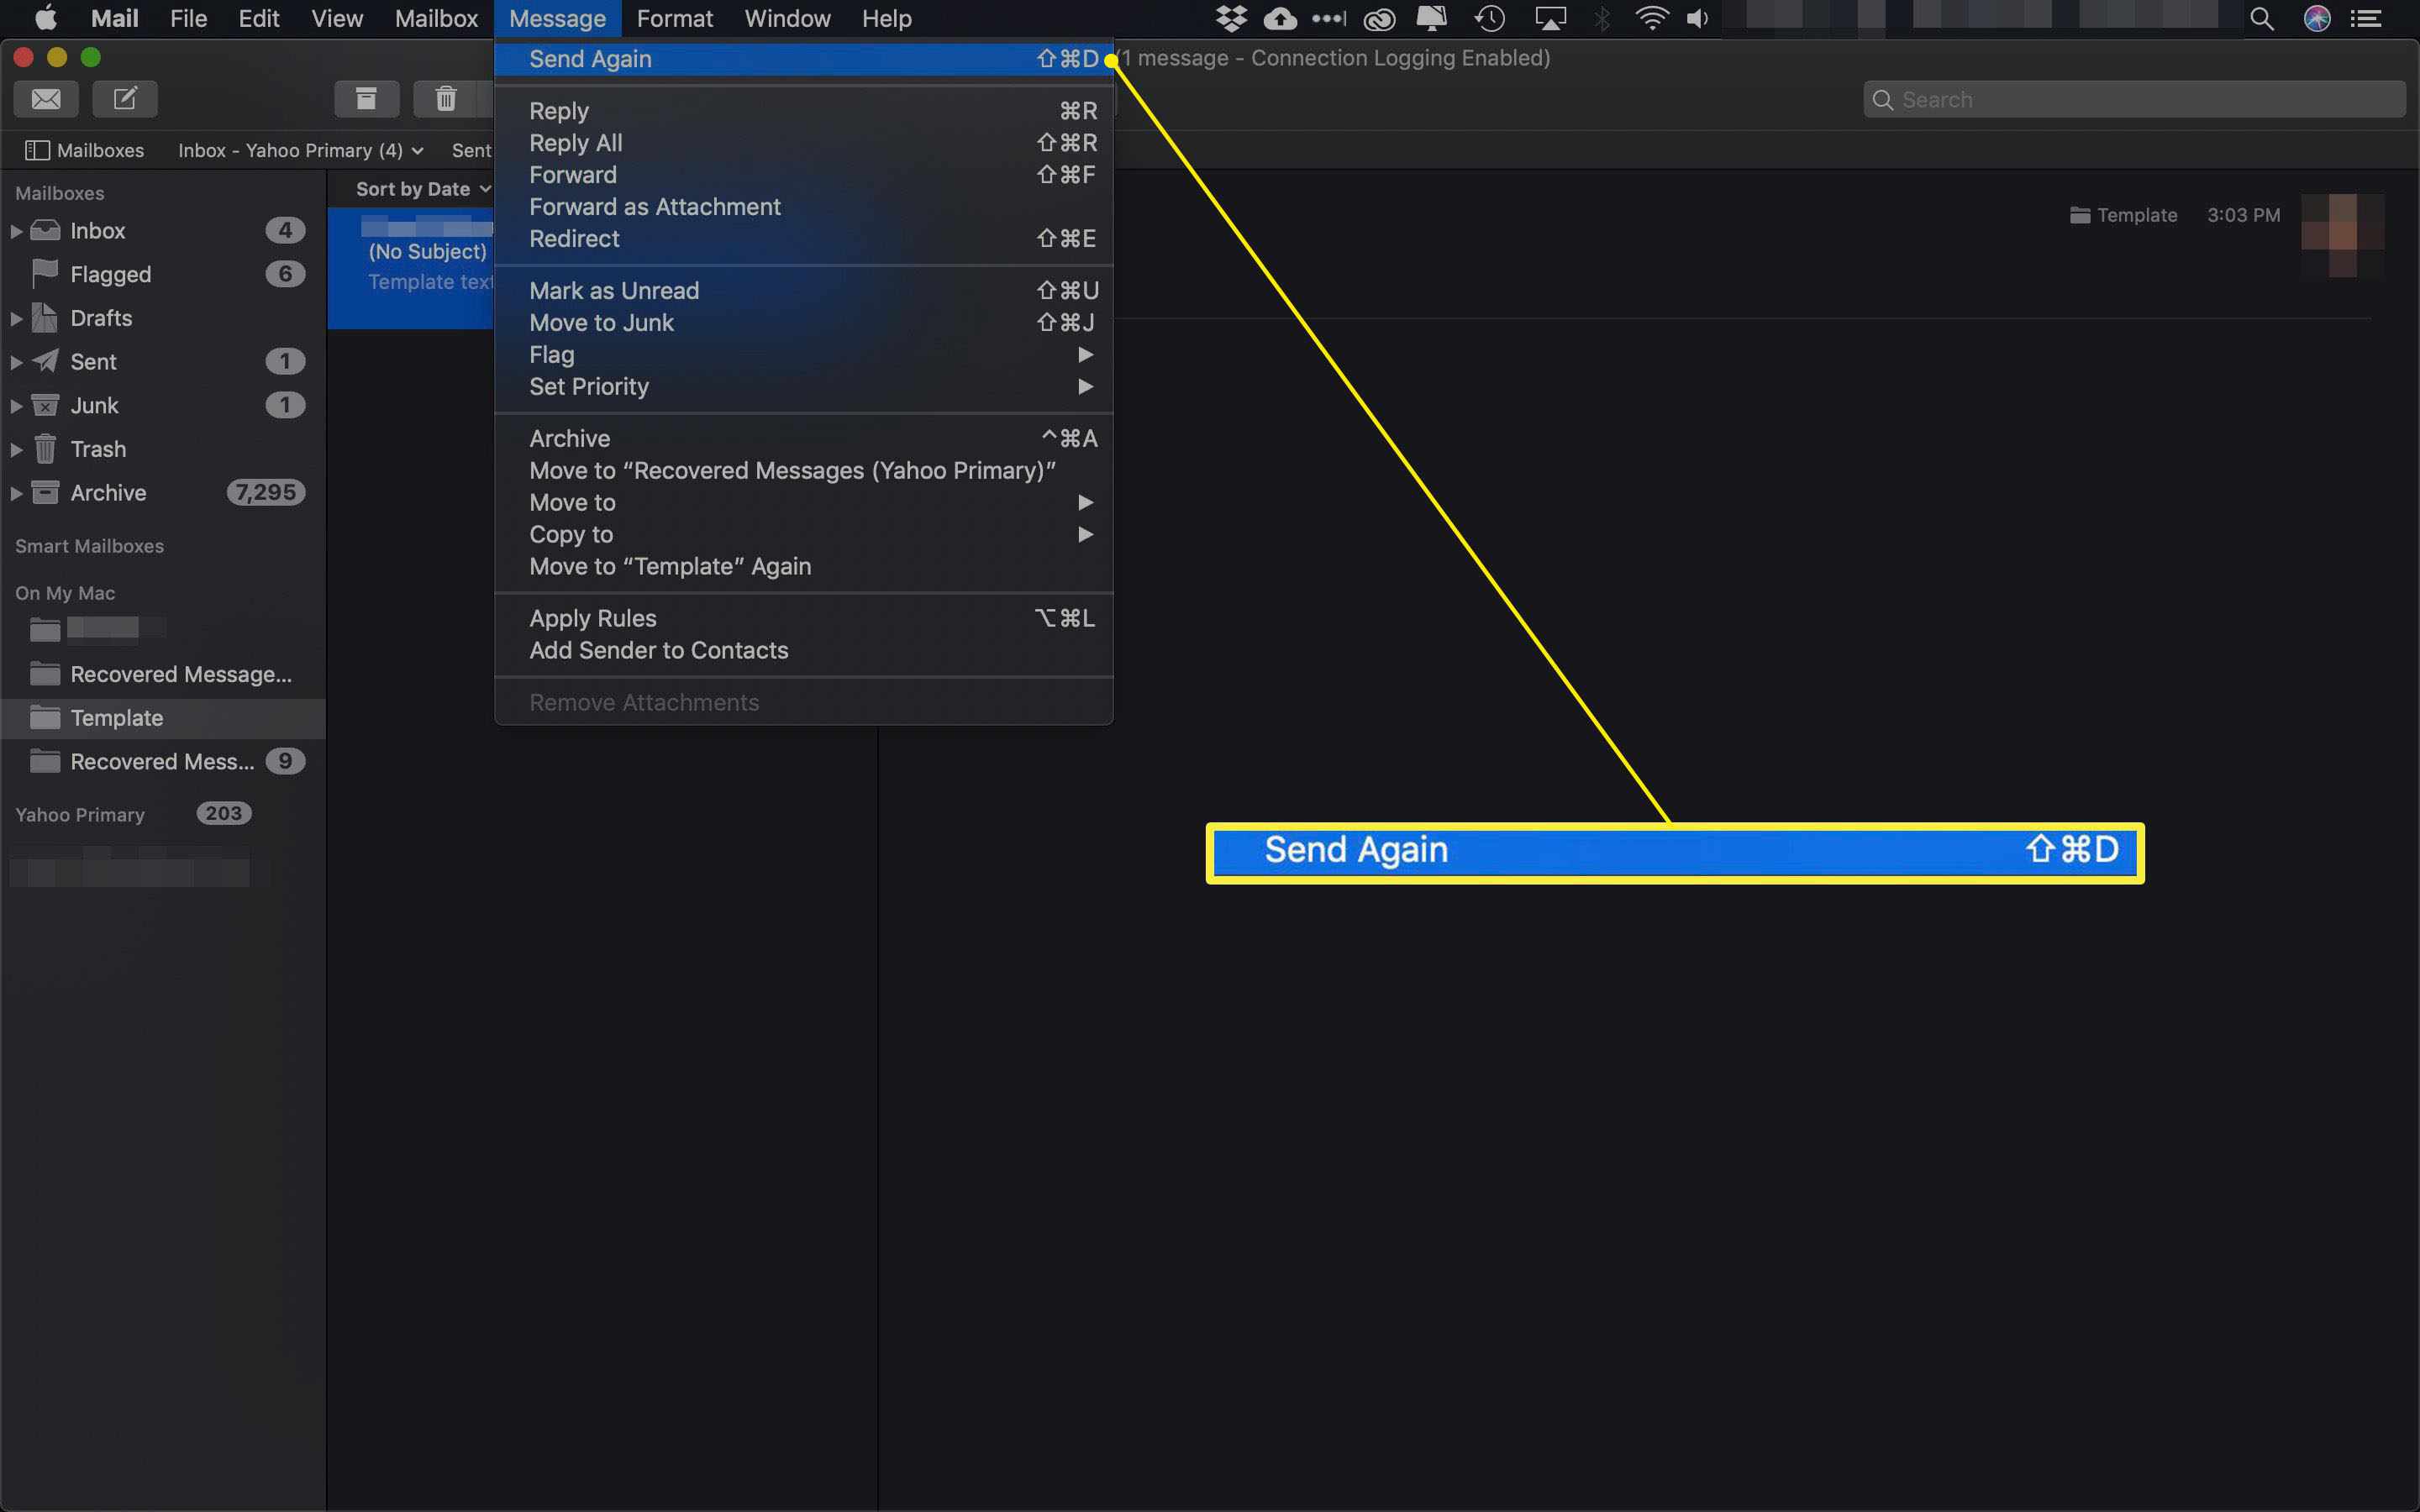
Task: Open the Mailbox menu
Action: pyautogui.click(x=436, y=18)
